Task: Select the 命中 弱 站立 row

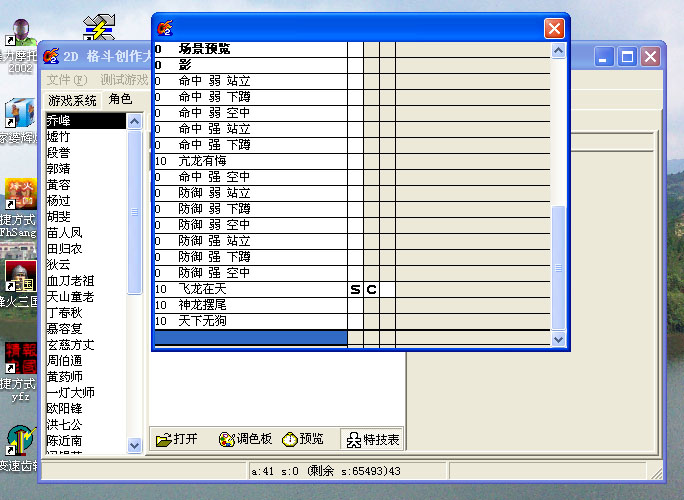Action: pos(251,81)
